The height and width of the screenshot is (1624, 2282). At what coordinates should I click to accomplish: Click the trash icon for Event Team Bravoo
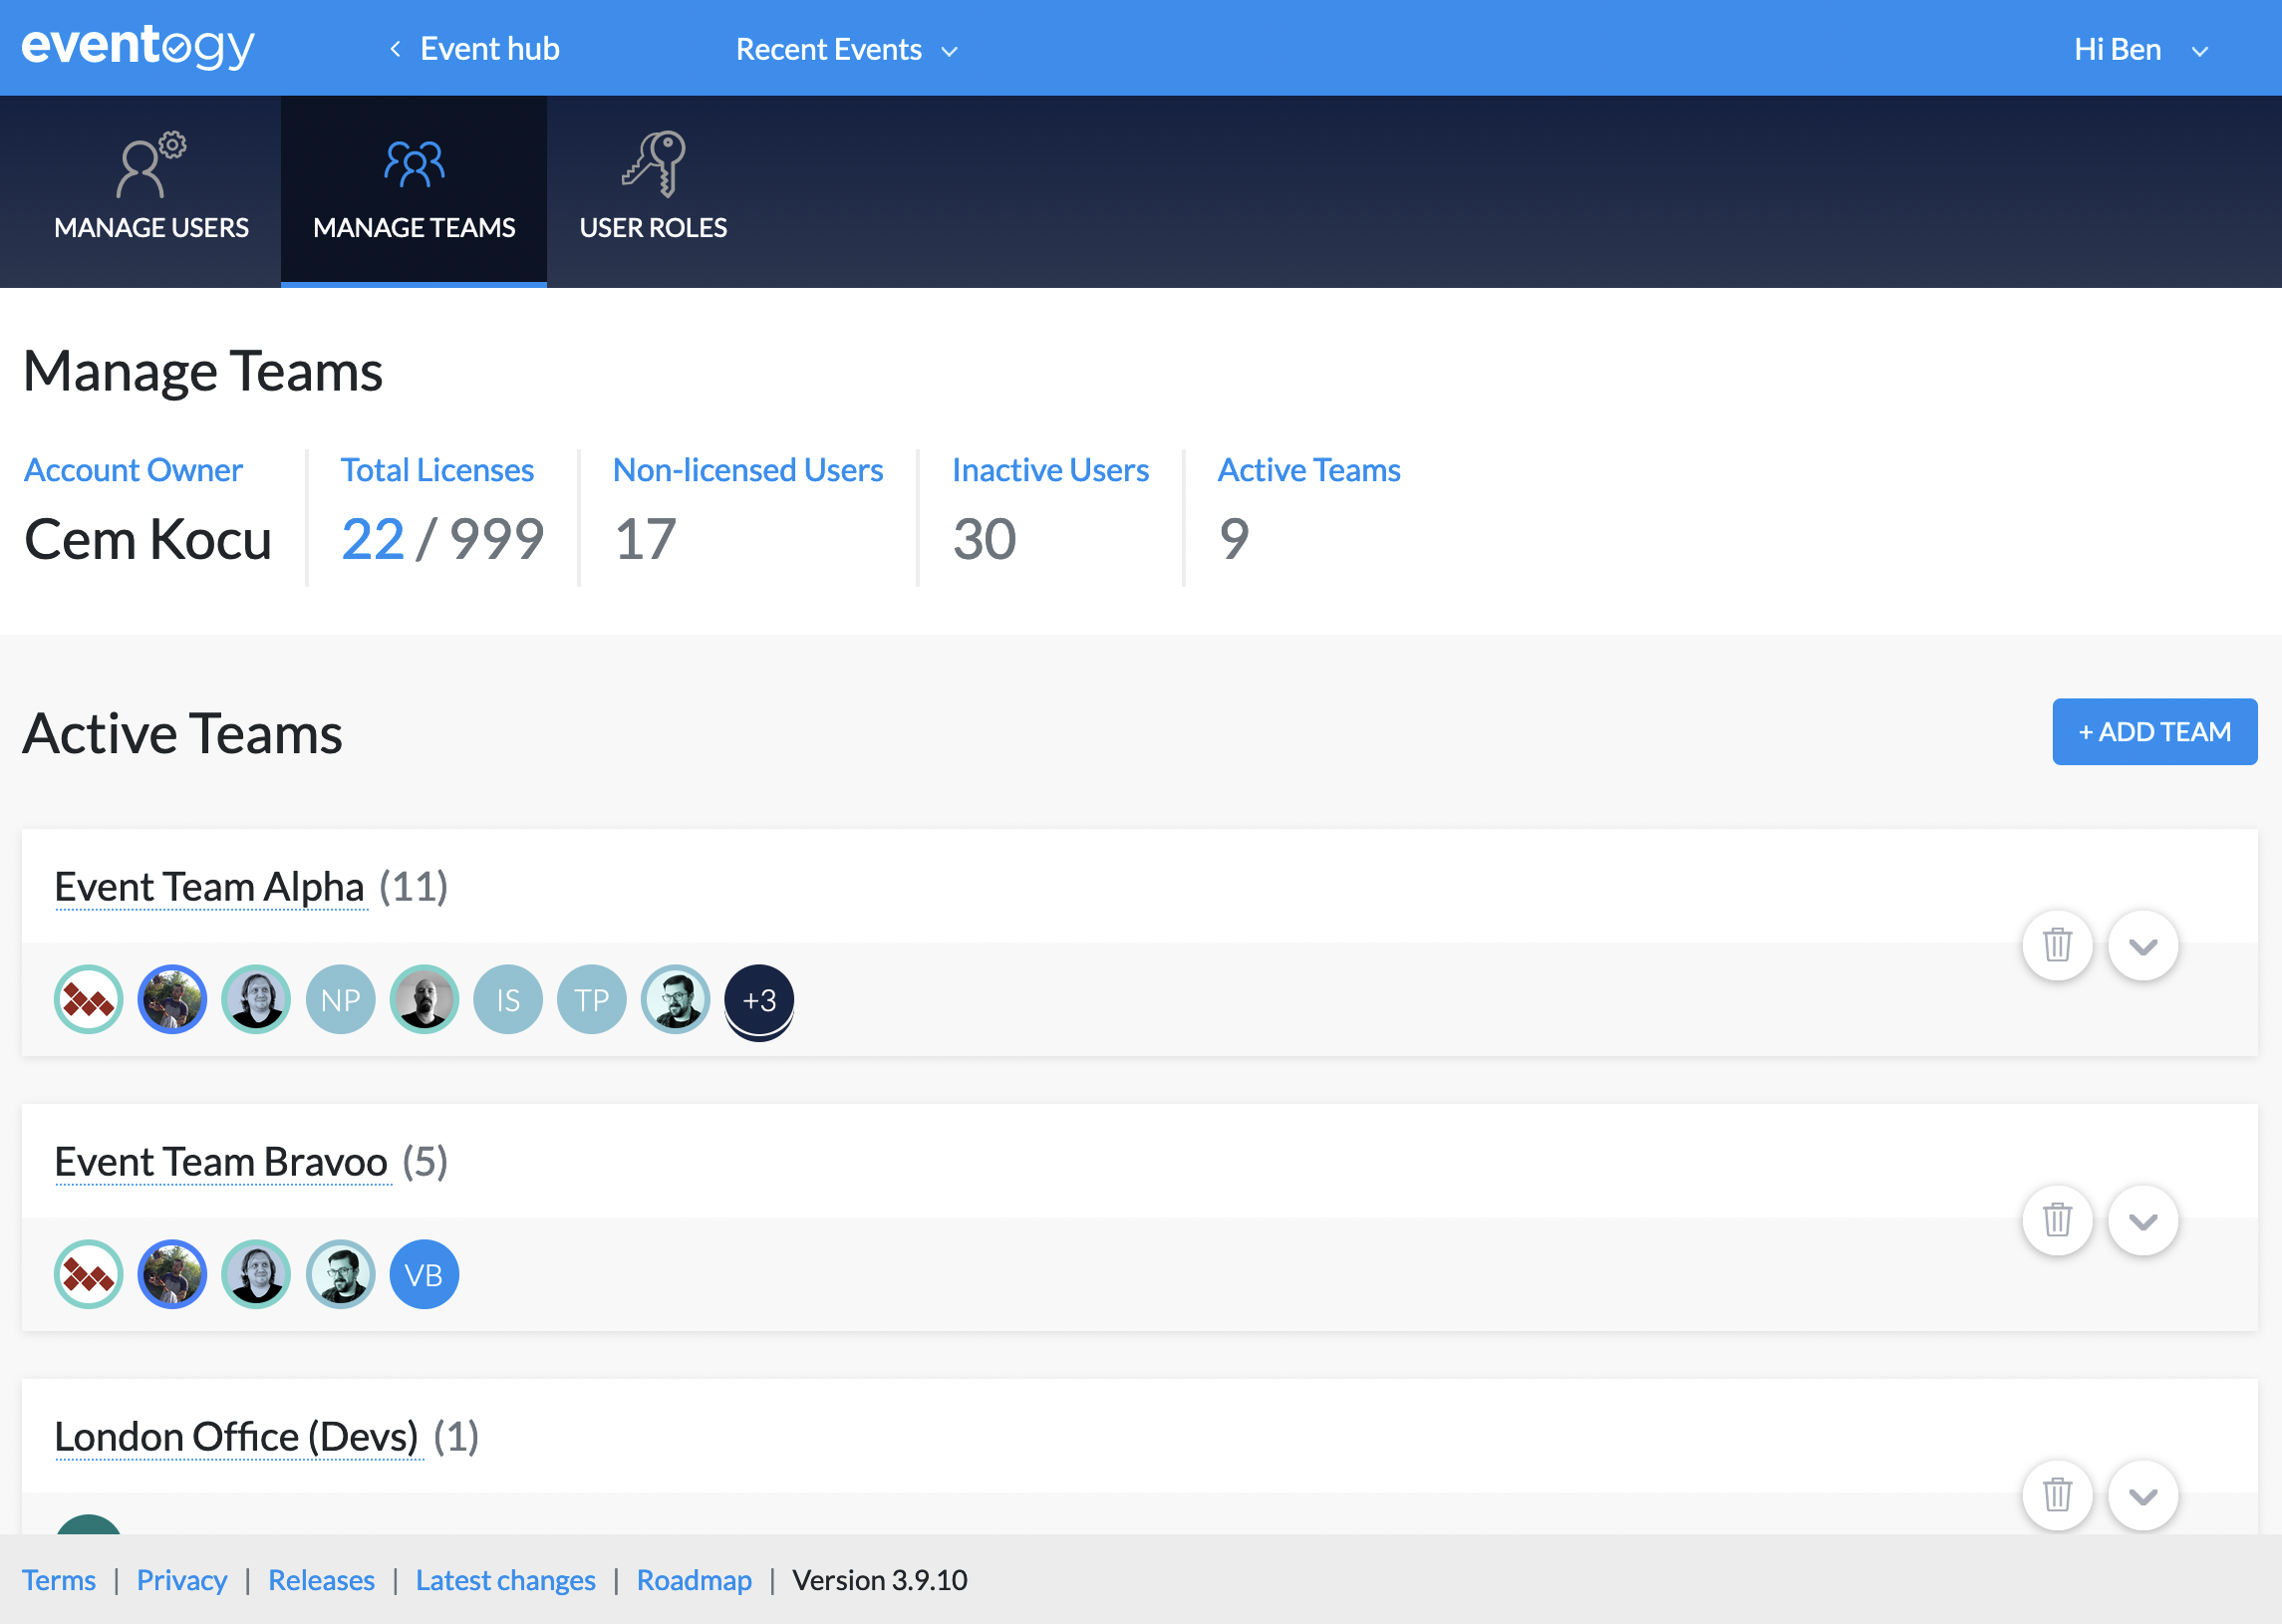[x=2057, y=1220]
